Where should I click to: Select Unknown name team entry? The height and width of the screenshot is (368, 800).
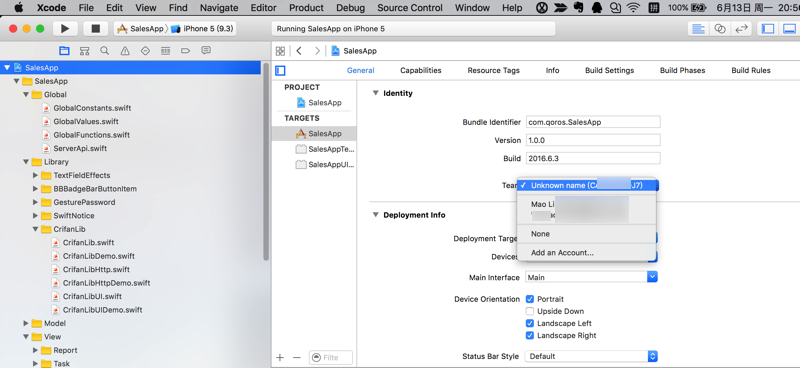[x=586, y=185]
